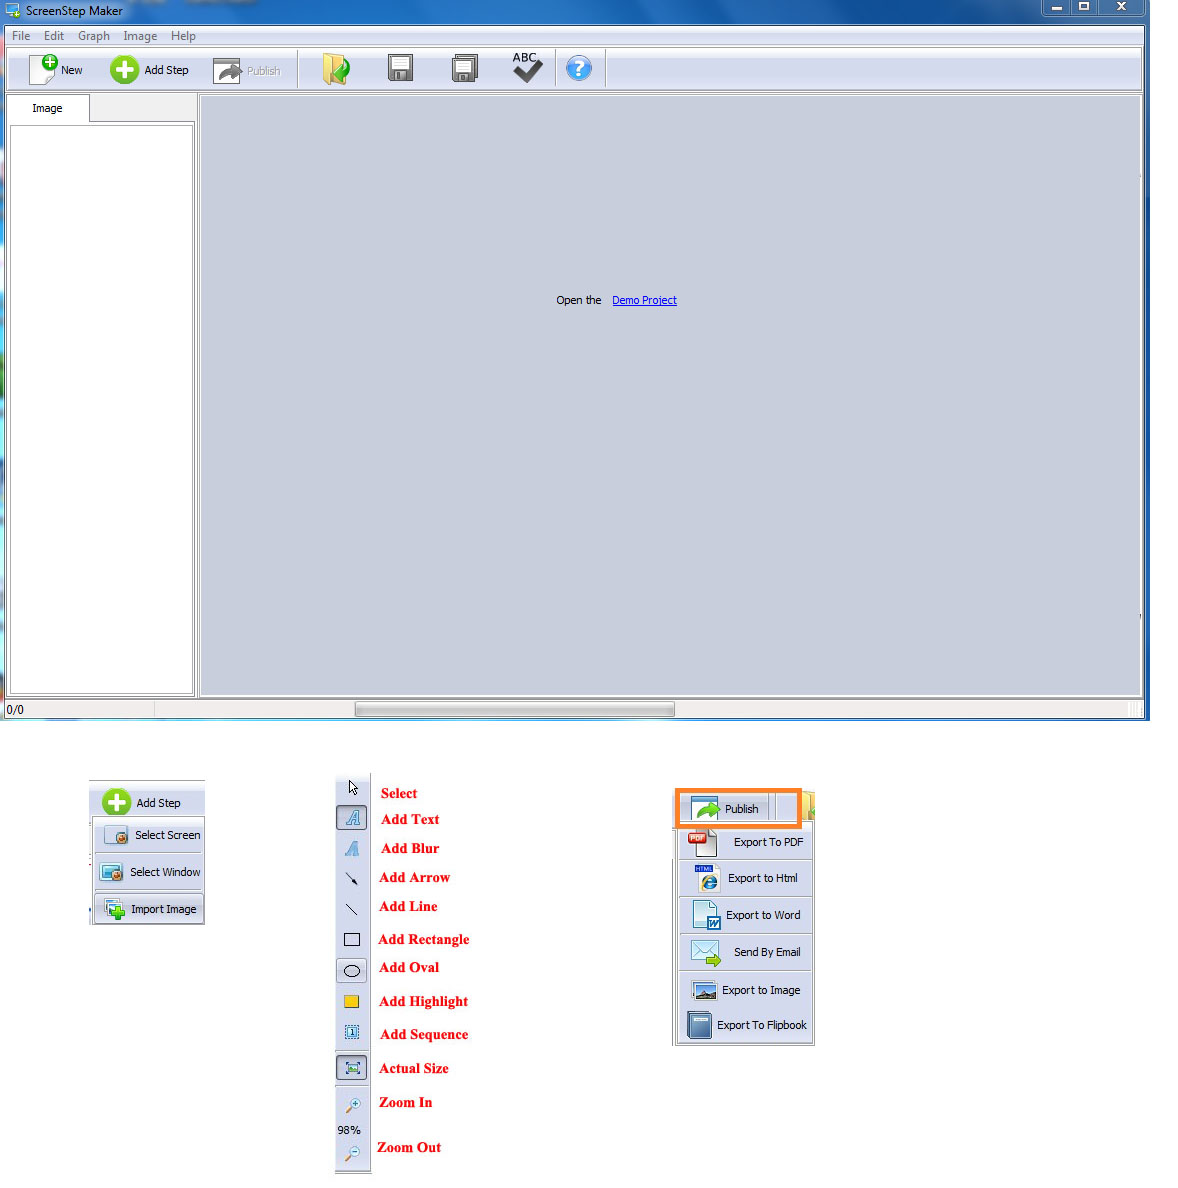Select the Add Line tool icon
Viewport: 1178px width, 1188px height.
coord(352,909)
